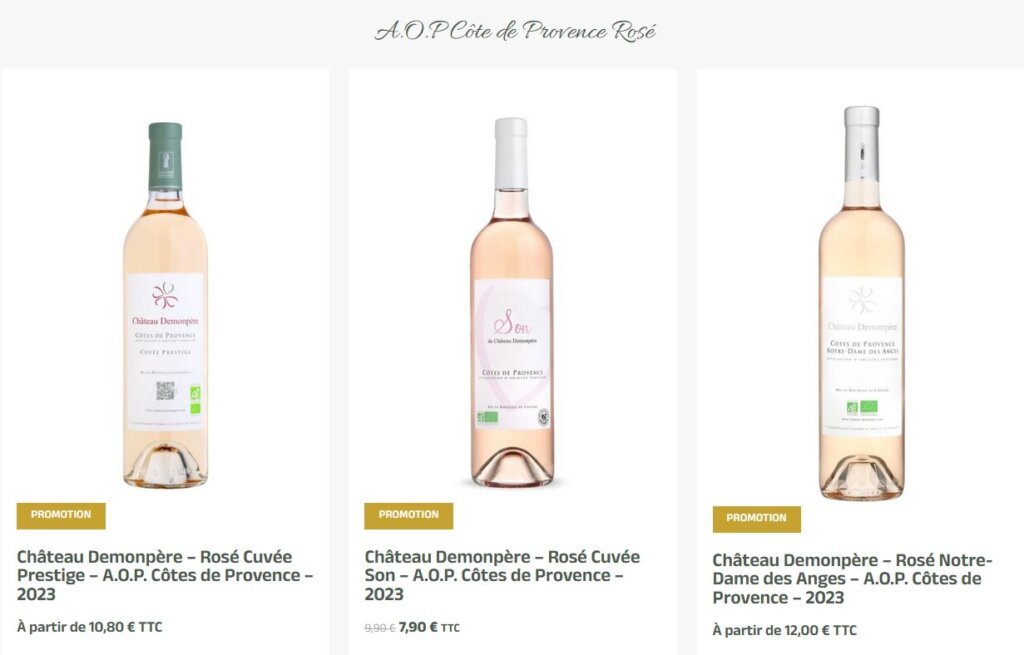This screenshot has width=1024, height=655.
Task: Click the silver capsule on Notre-Dame des Anges bottle
Action: [861, 143]
